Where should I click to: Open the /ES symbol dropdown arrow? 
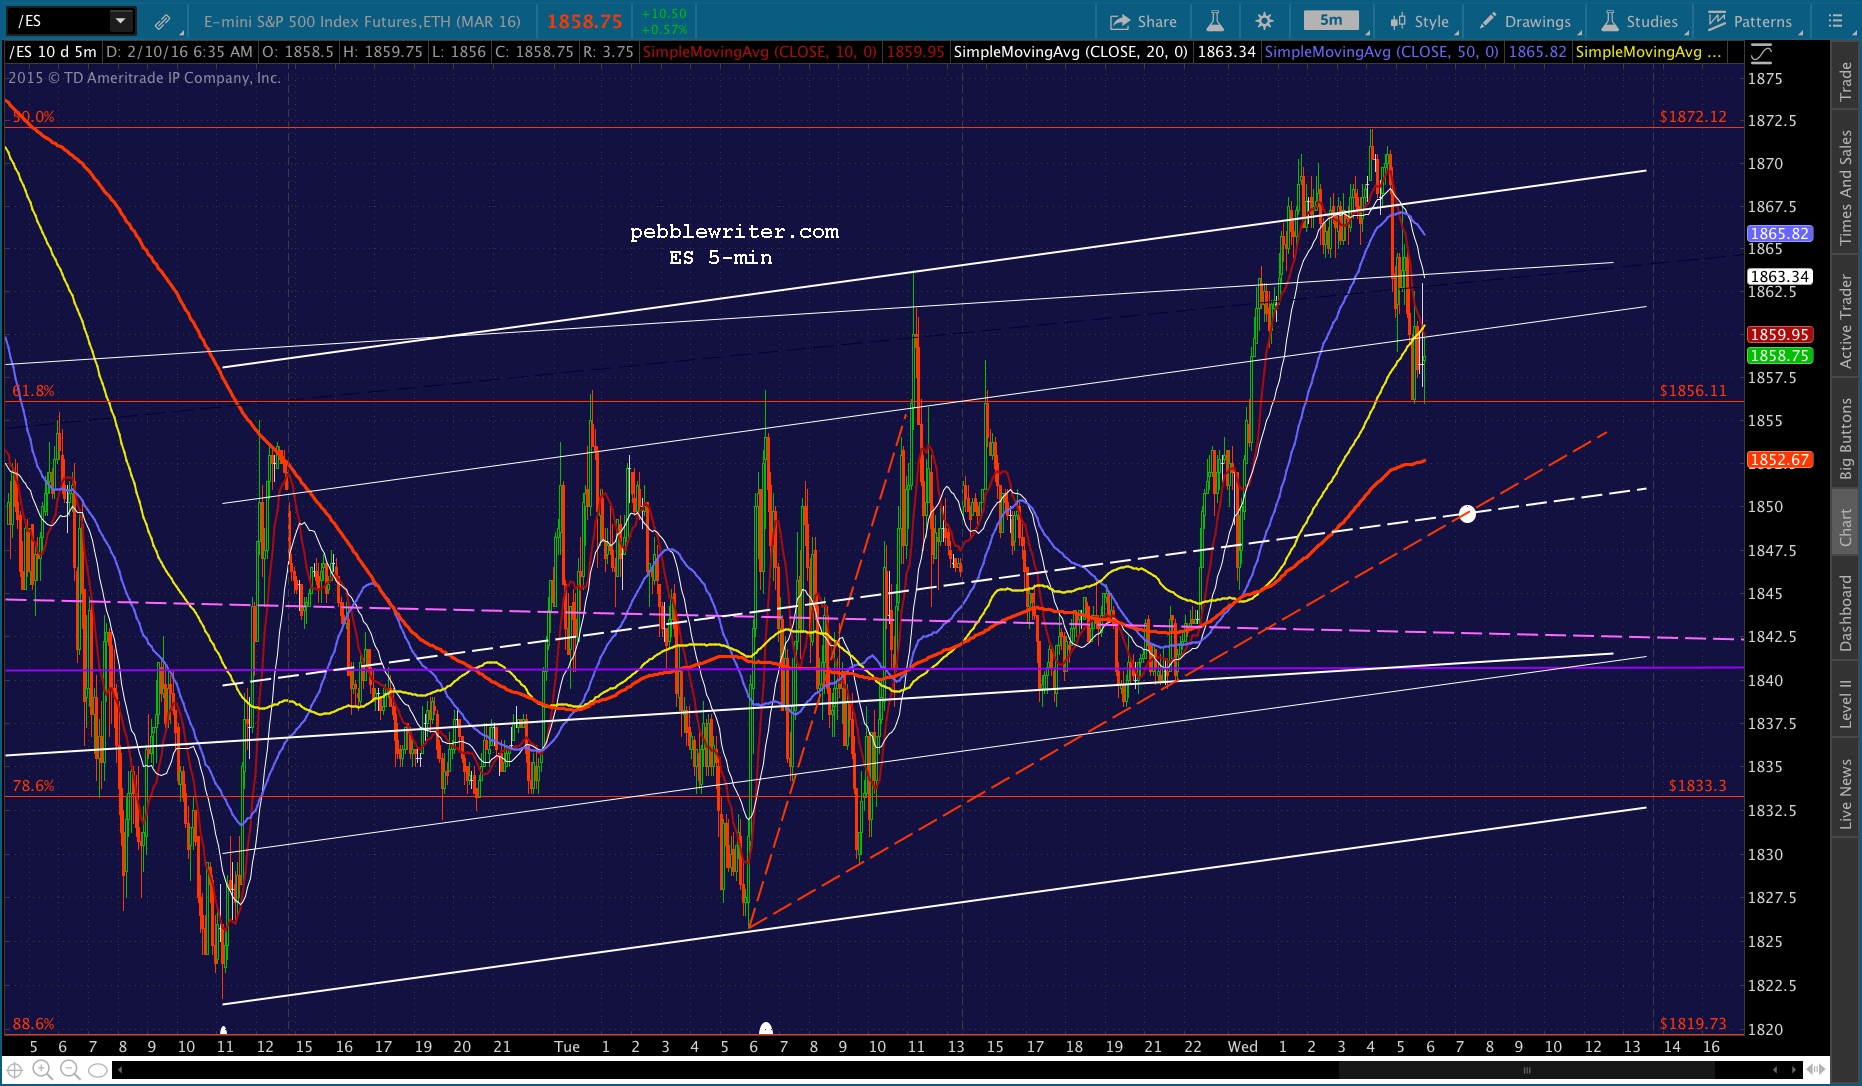coord(121,20)
